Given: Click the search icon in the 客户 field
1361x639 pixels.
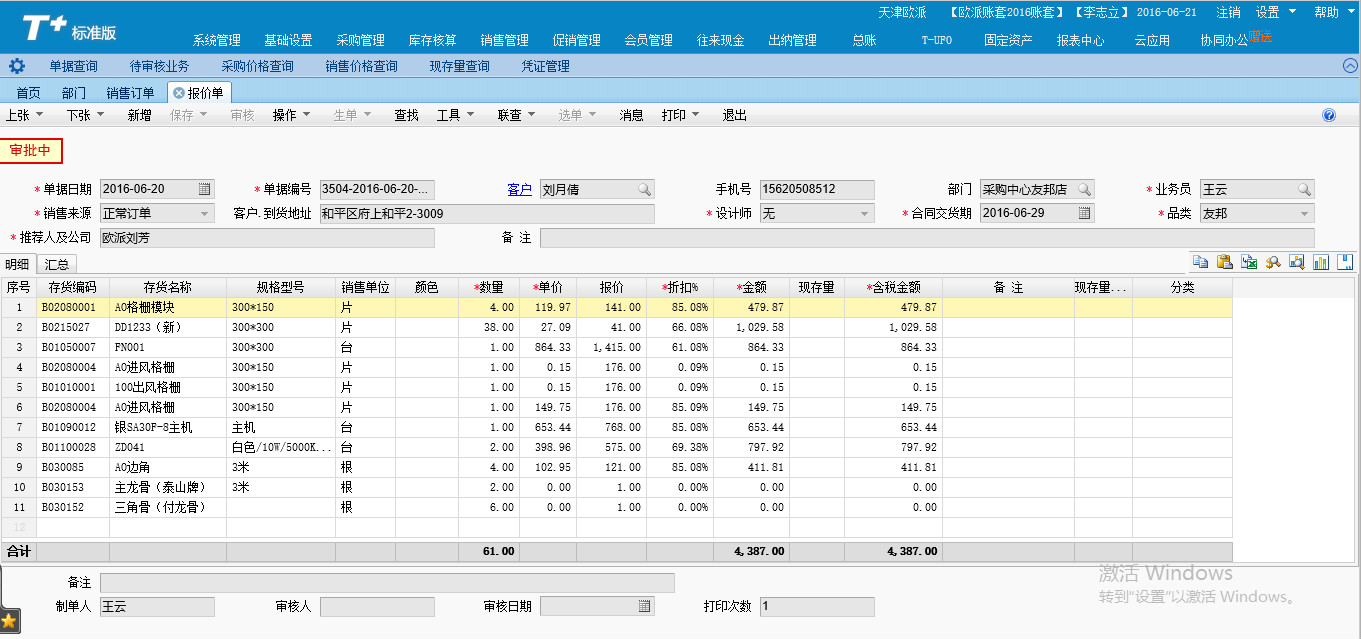Looking at the screenshot, I should 645,189.
